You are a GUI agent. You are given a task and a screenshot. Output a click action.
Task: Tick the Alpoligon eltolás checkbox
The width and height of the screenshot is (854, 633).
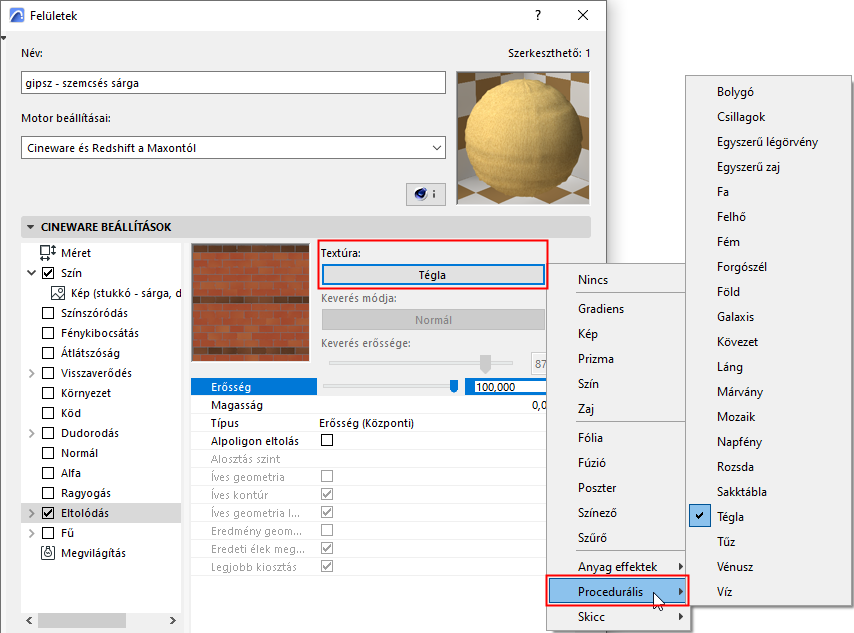327,440
